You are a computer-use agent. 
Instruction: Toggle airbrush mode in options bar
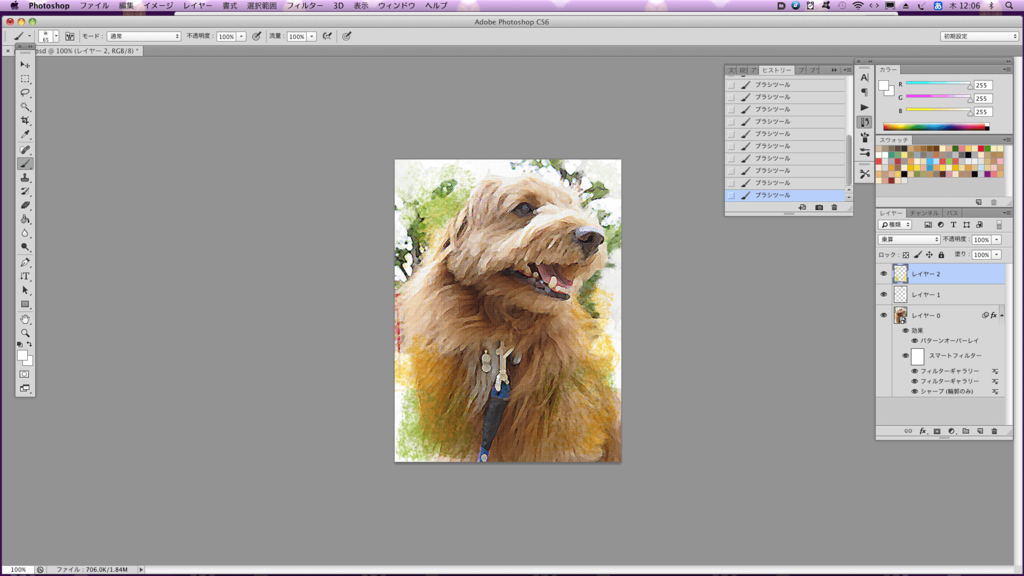click(x=327, y=37)
